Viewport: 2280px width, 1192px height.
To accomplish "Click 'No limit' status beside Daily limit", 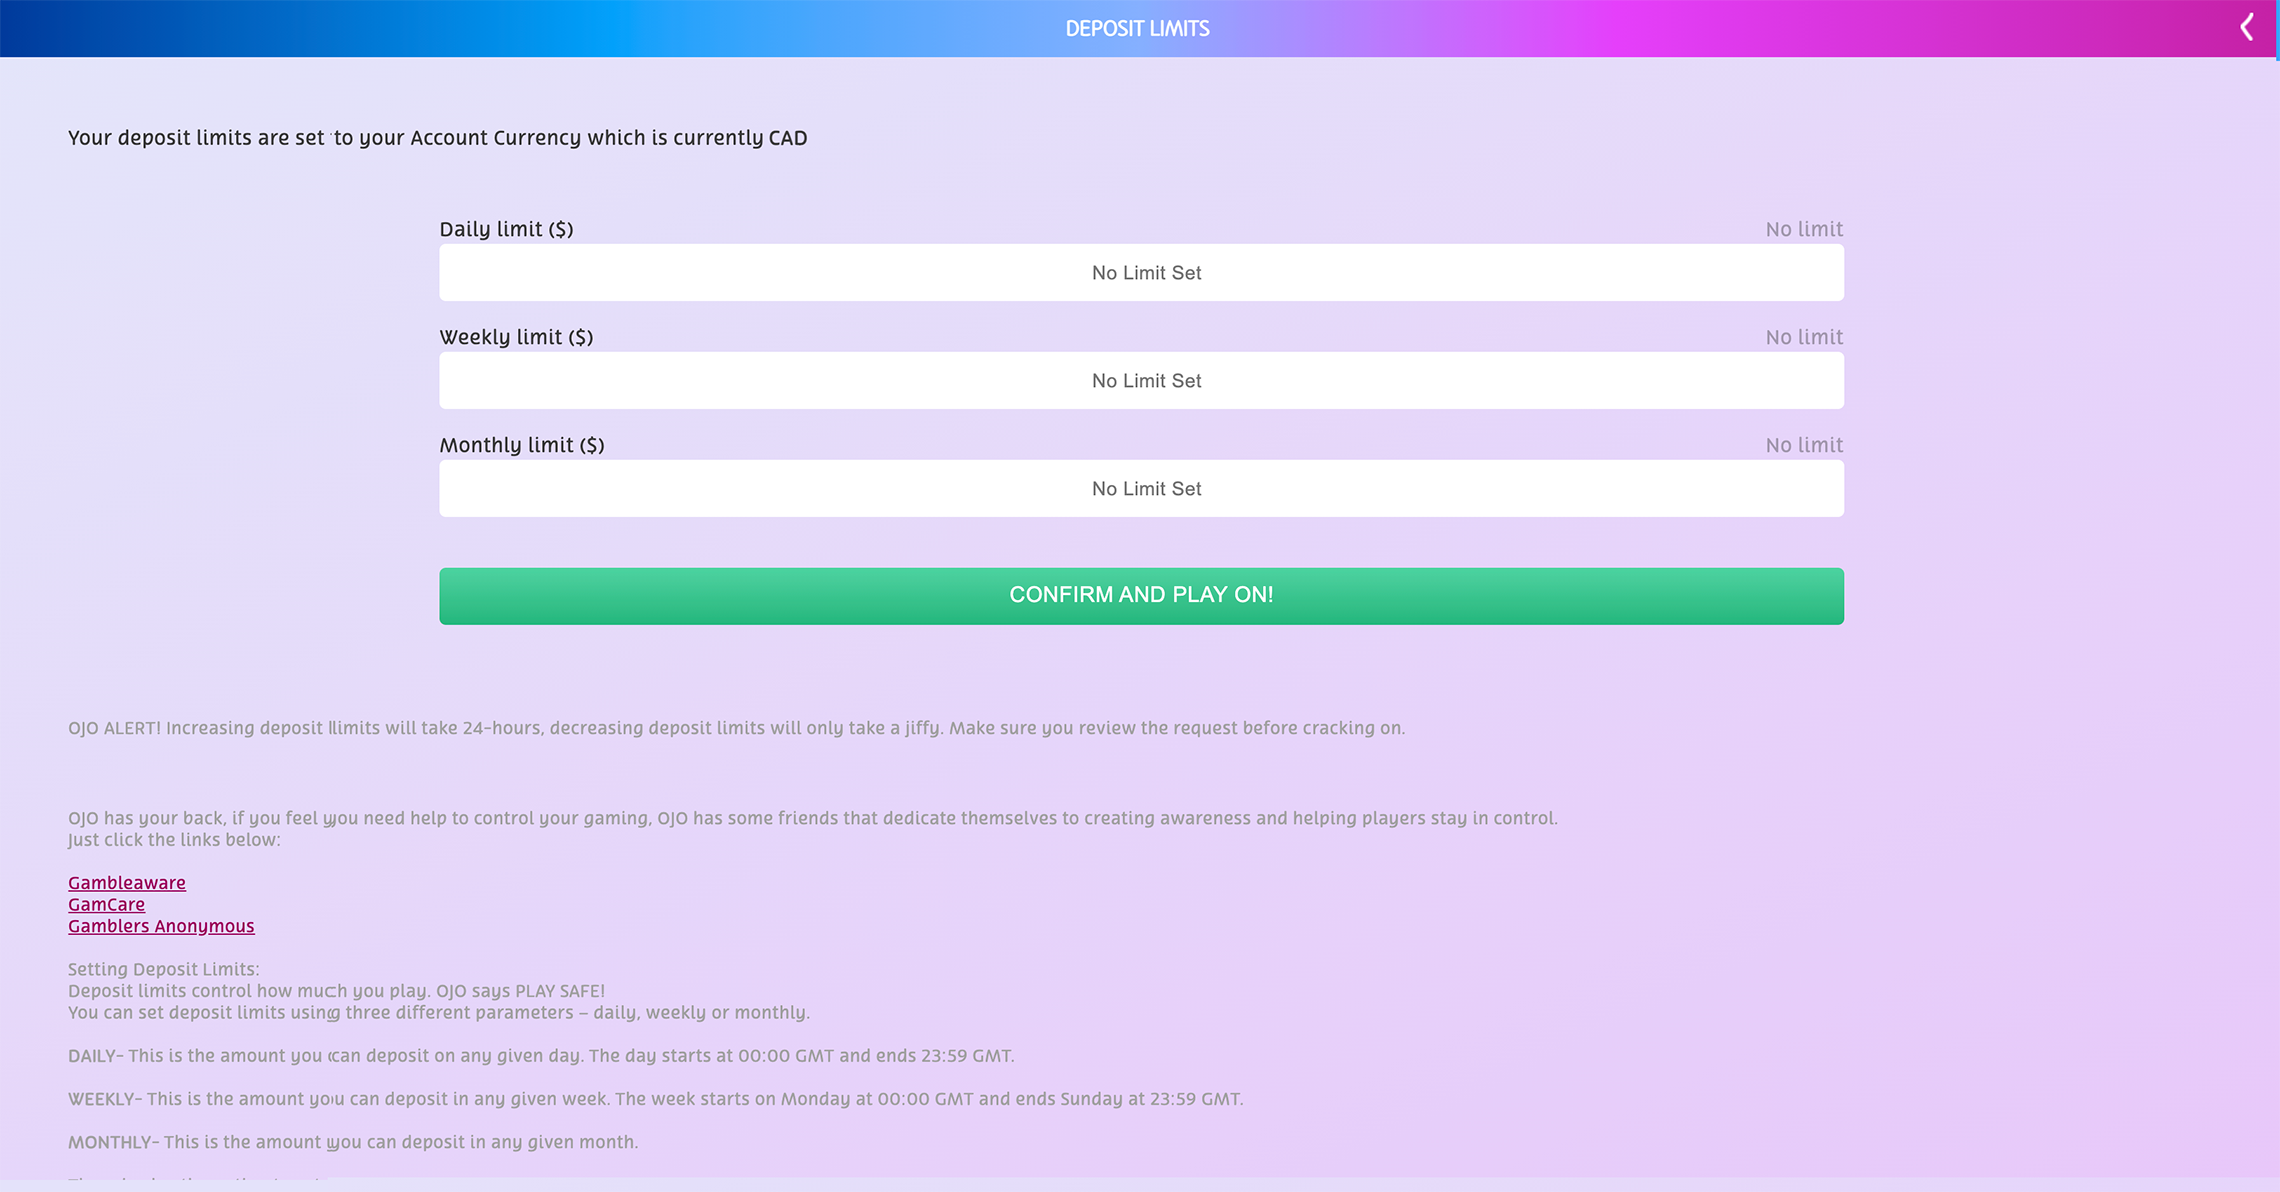I will (1803, 229).
